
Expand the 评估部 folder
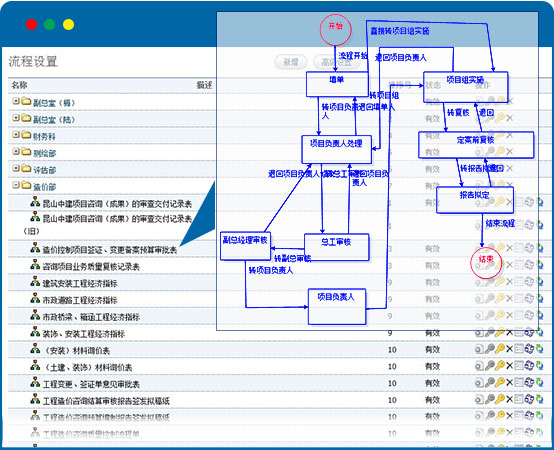16,168
